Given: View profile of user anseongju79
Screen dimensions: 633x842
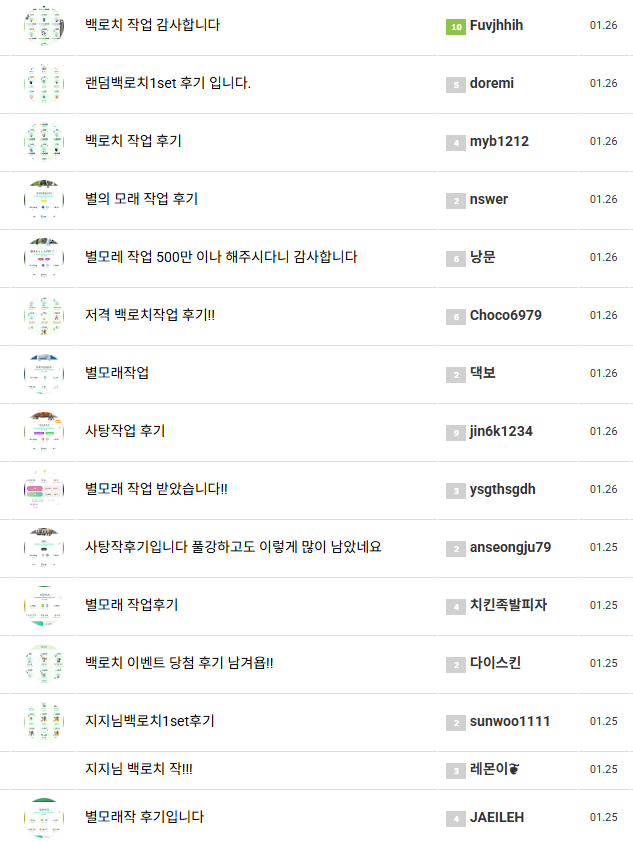Looking at the screenshot, I should click(x=510, y=547).
